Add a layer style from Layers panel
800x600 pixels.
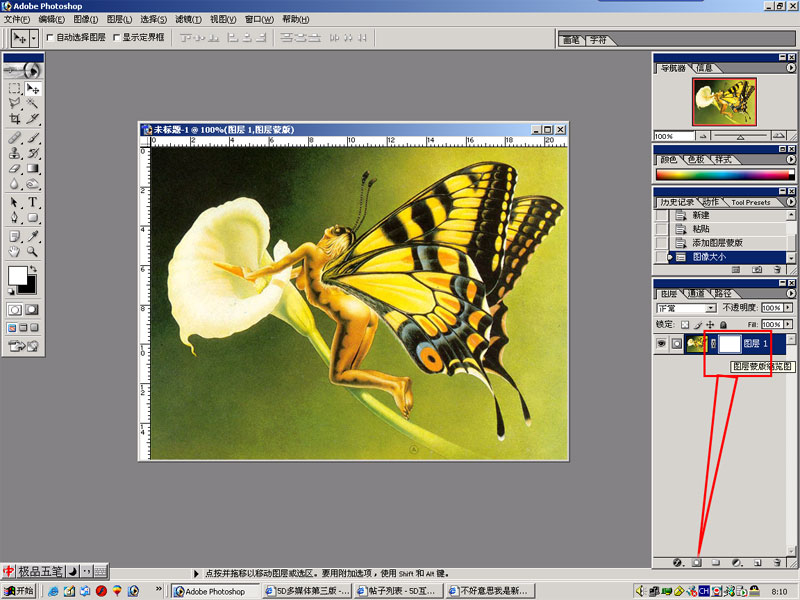[x=677, y=563]
